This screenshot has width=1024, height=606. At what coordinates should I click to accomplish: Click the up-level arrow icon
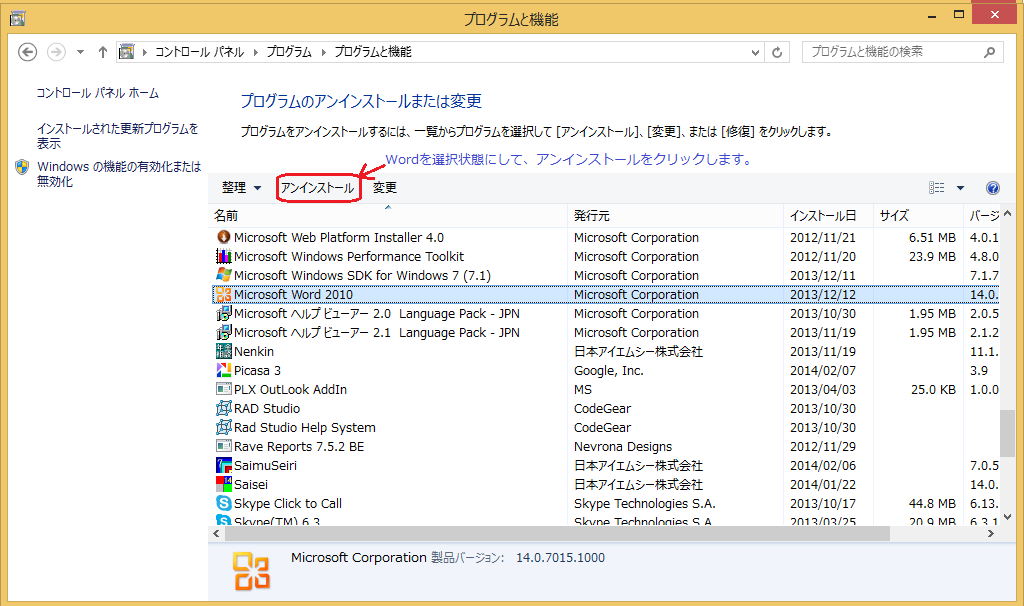103,52
